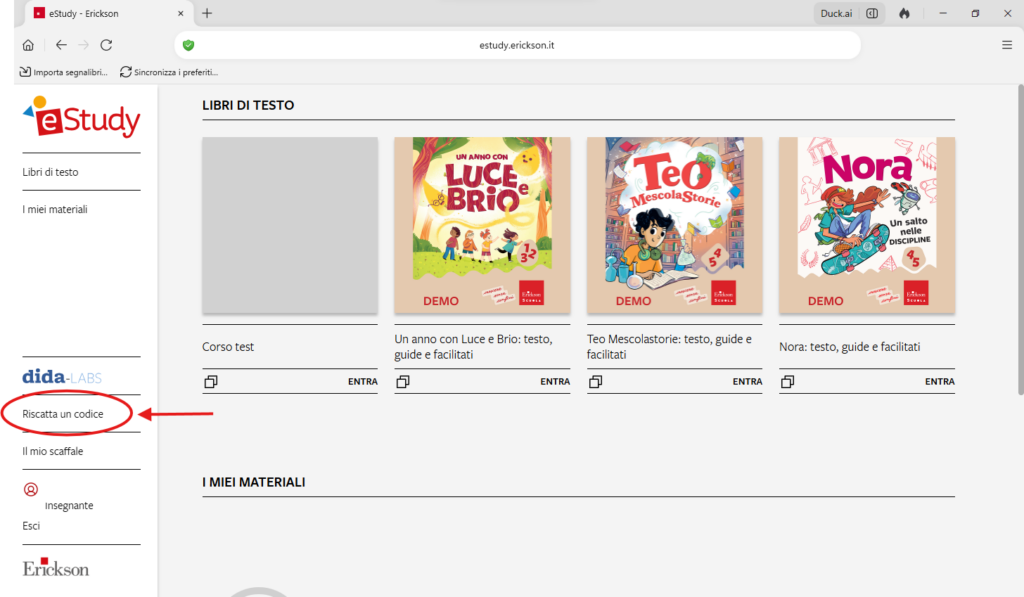Select Riscatta un codice in sidebar
Screen dimensions: 1024x597
click(x=63, y=413)
